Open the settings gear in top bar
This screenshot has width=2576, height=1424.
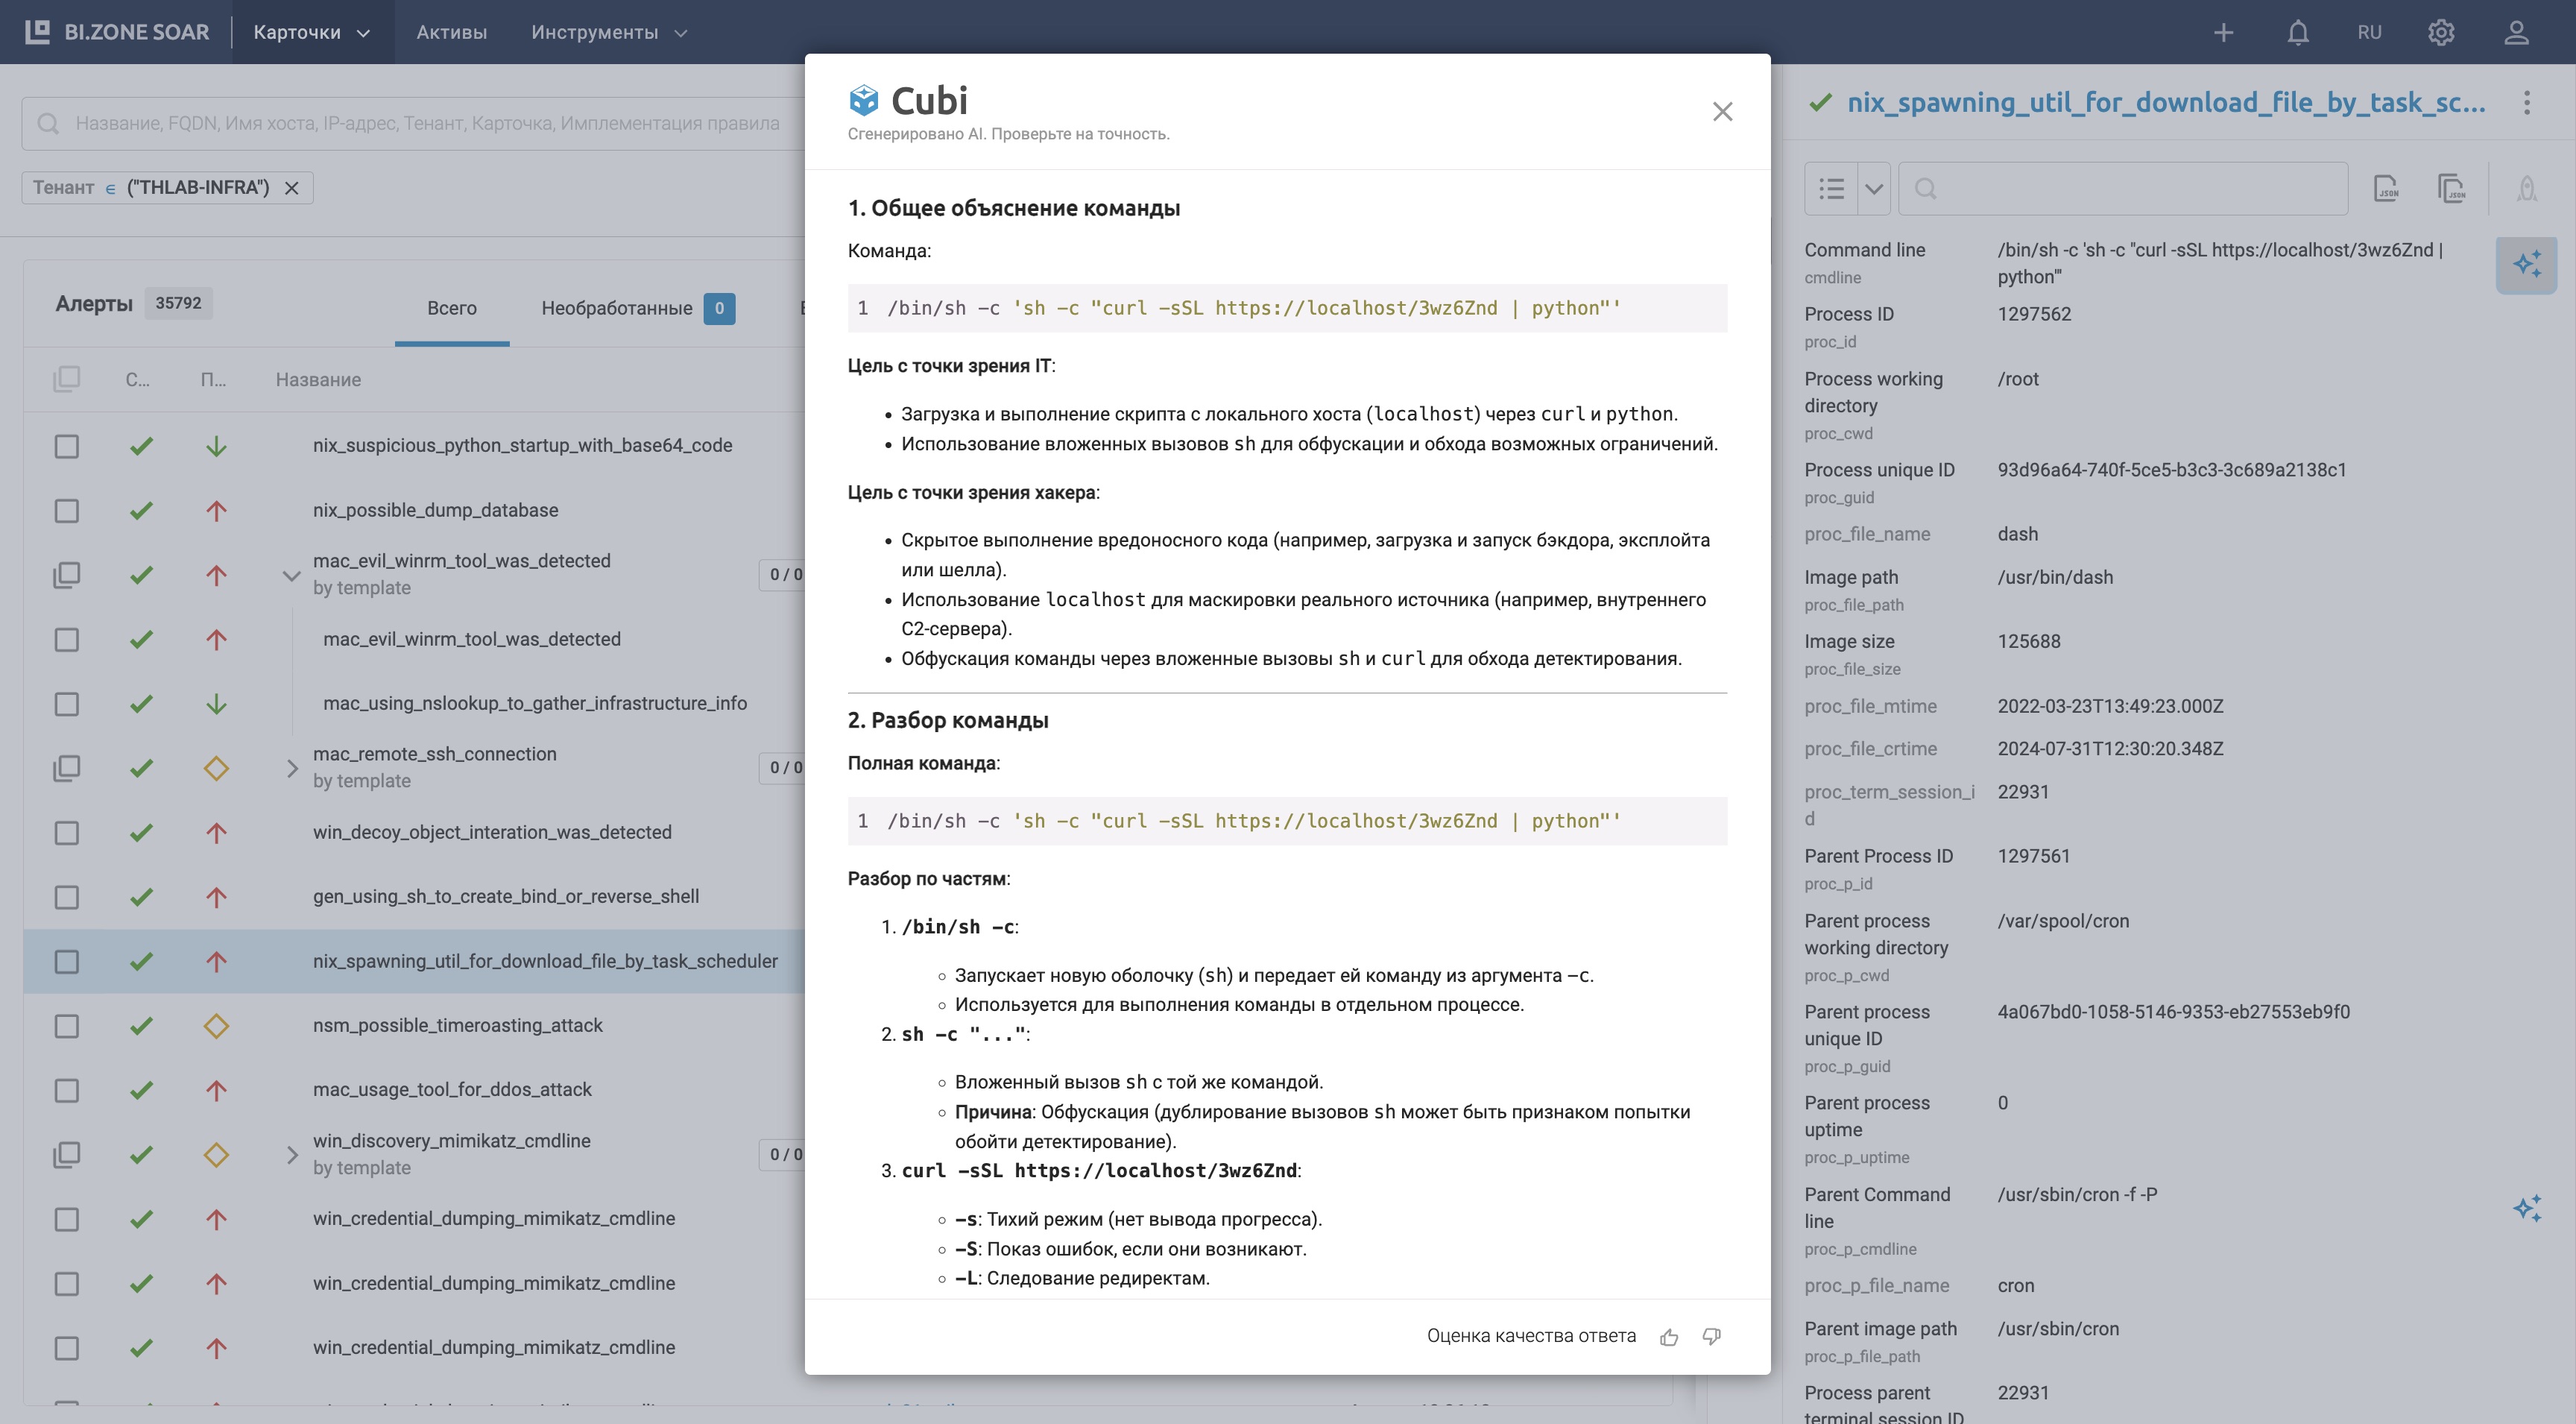click(x=2441, y=33)
